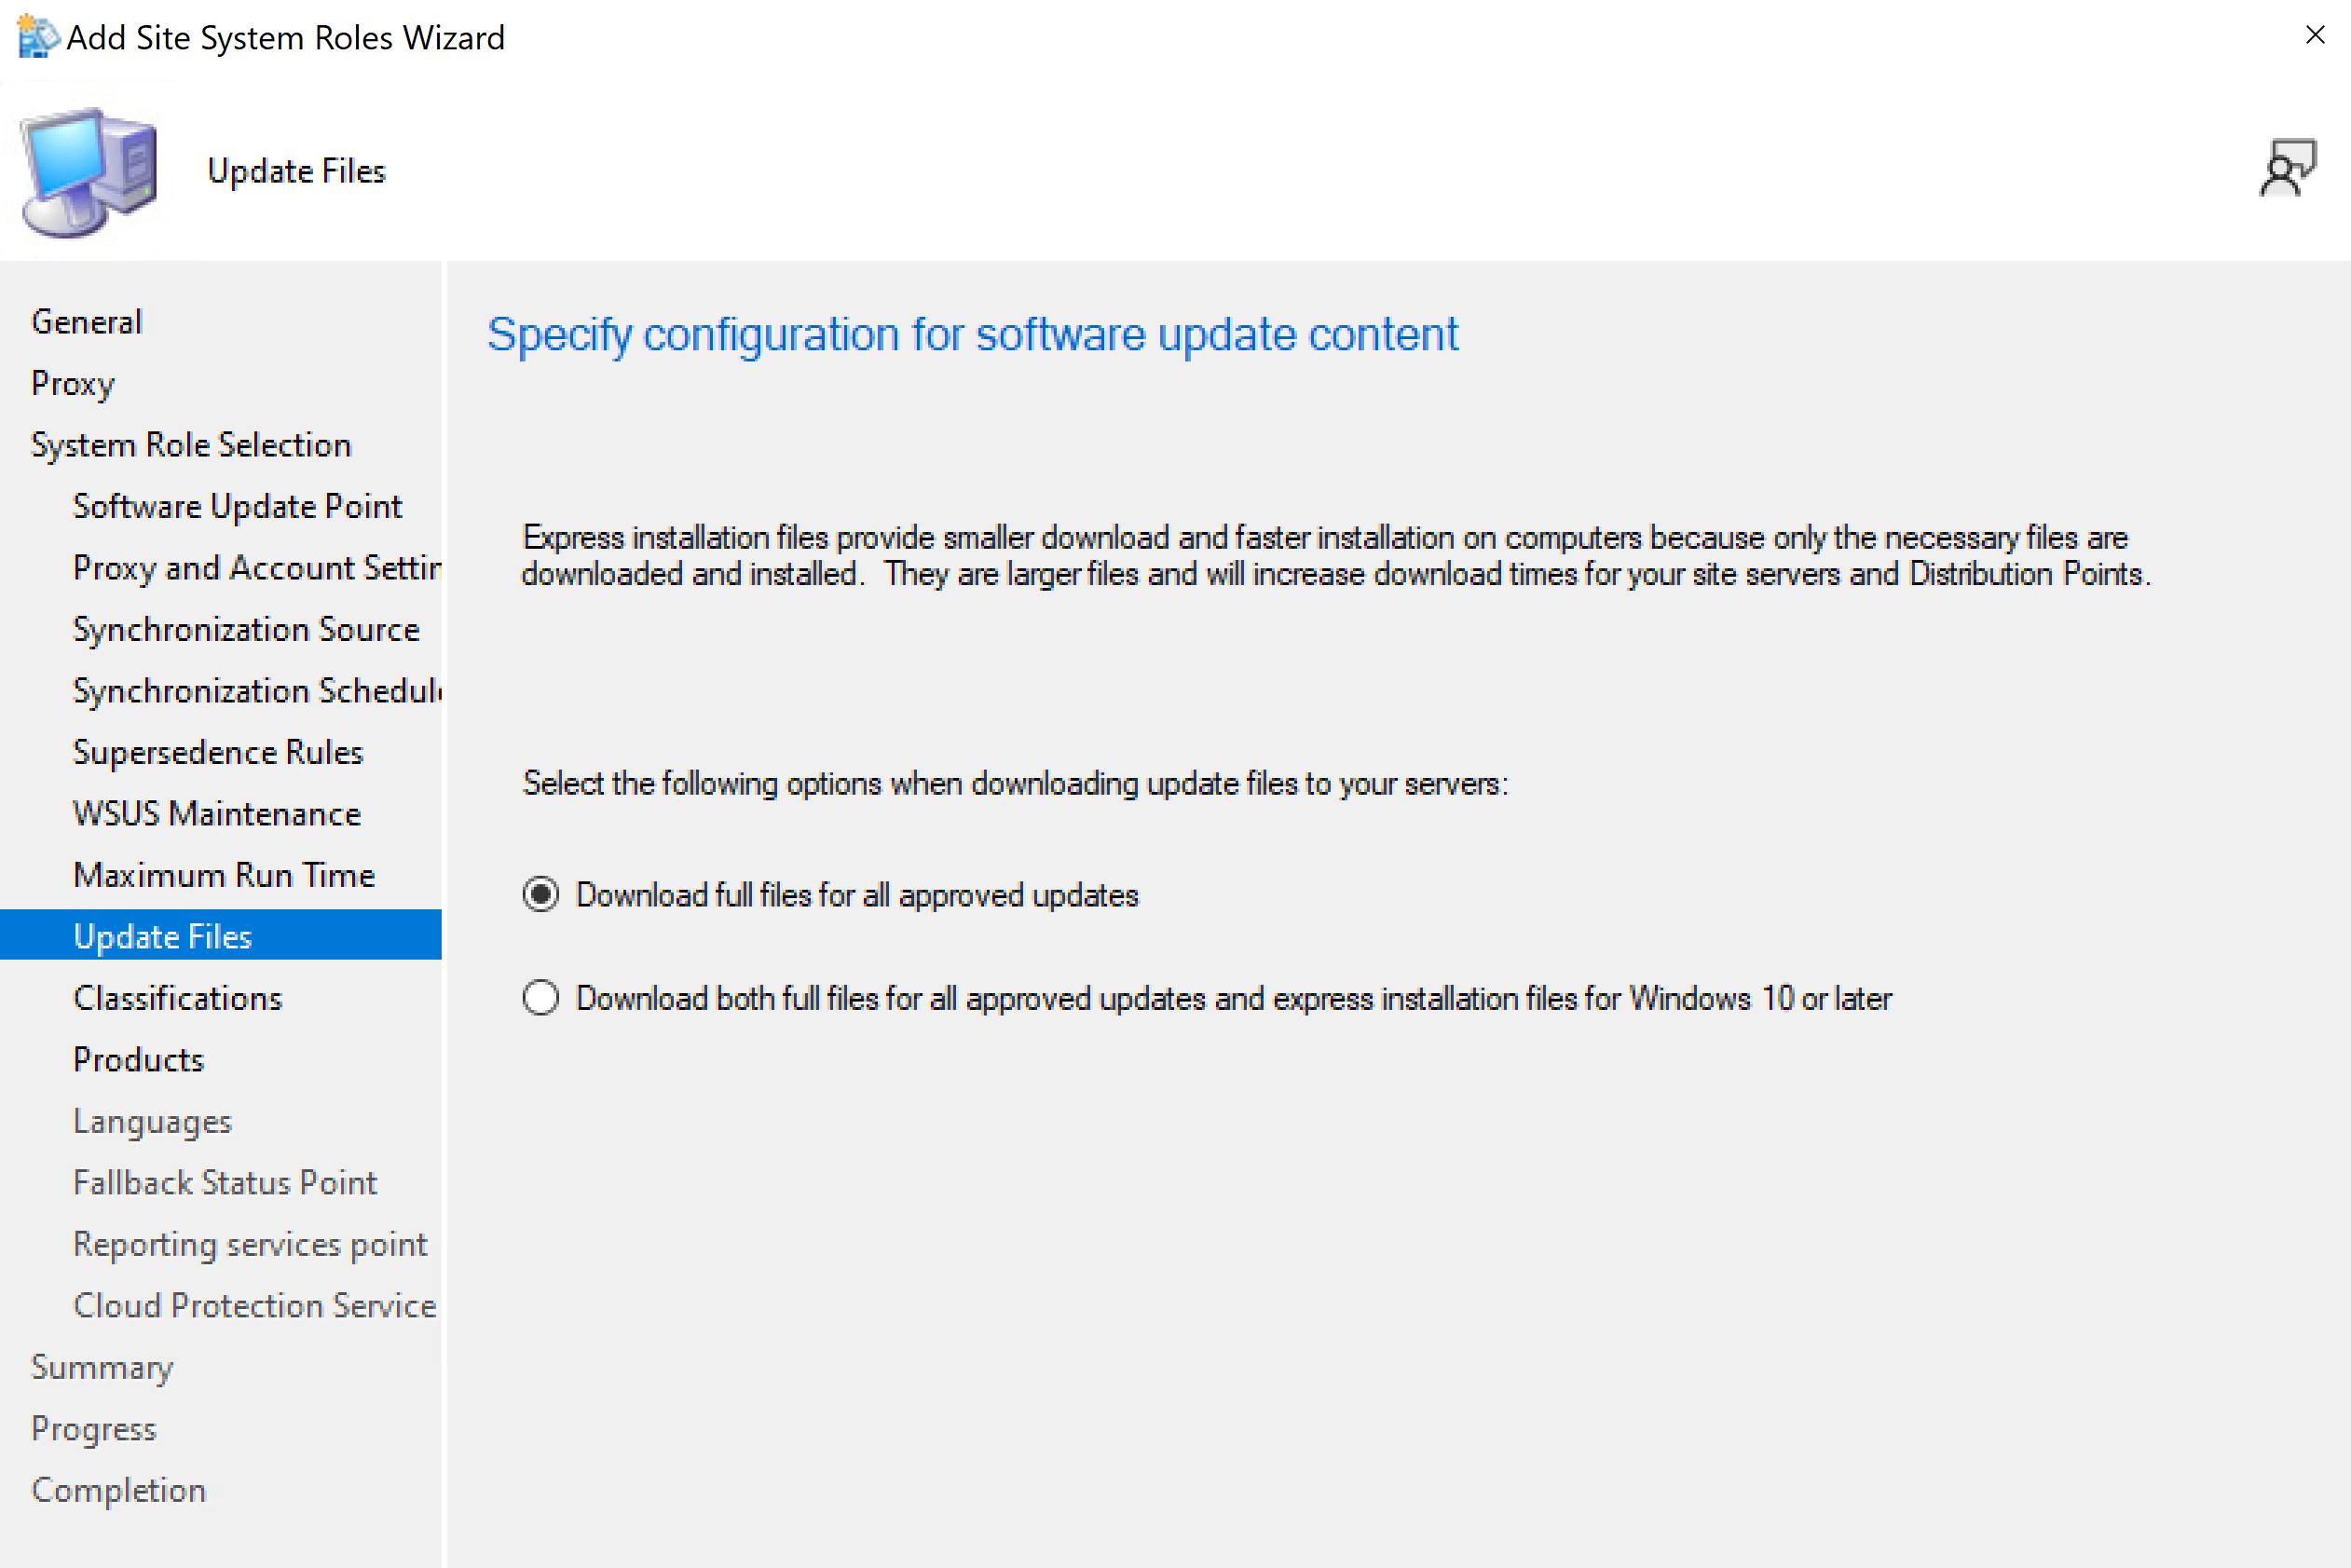Select Download full files for all approved updates
The image size is (2351, 1568).
coord(541,894)
